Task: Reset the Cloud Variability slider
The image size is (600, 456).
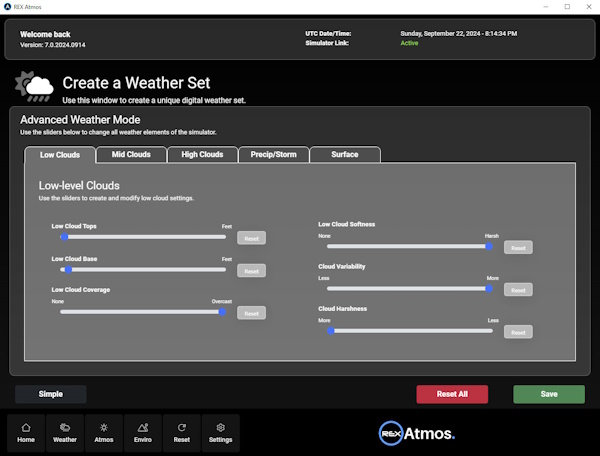Action: [x=518, y=290]
